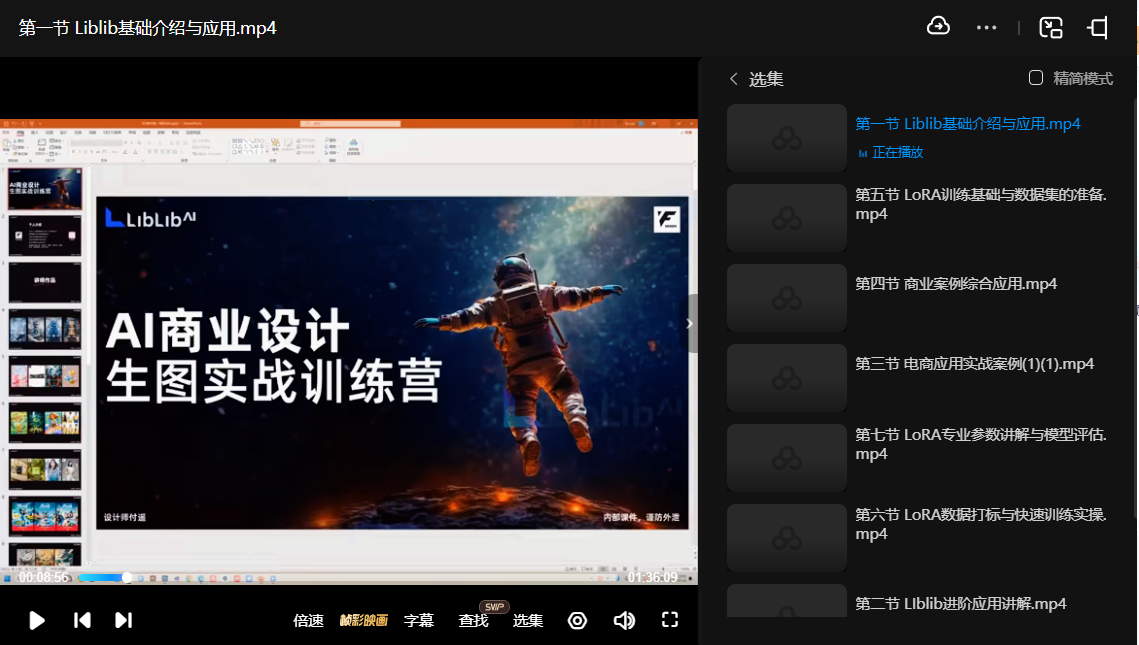Click the 查找 search button
This screenshot has height=645, width=1139.
coord(473,620)
